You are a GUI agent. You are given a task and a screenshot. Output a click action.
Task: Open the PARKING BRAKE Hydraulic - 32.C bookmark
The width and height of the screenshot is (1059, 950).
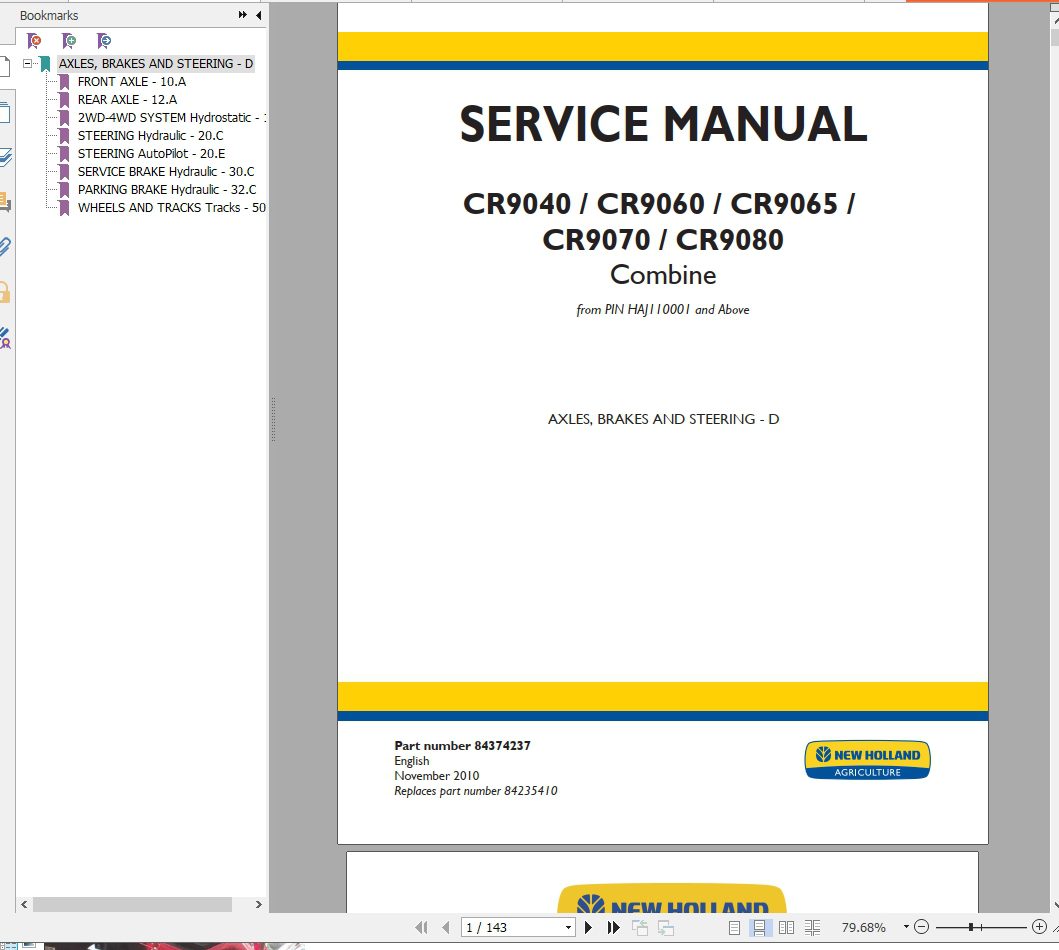167,190
